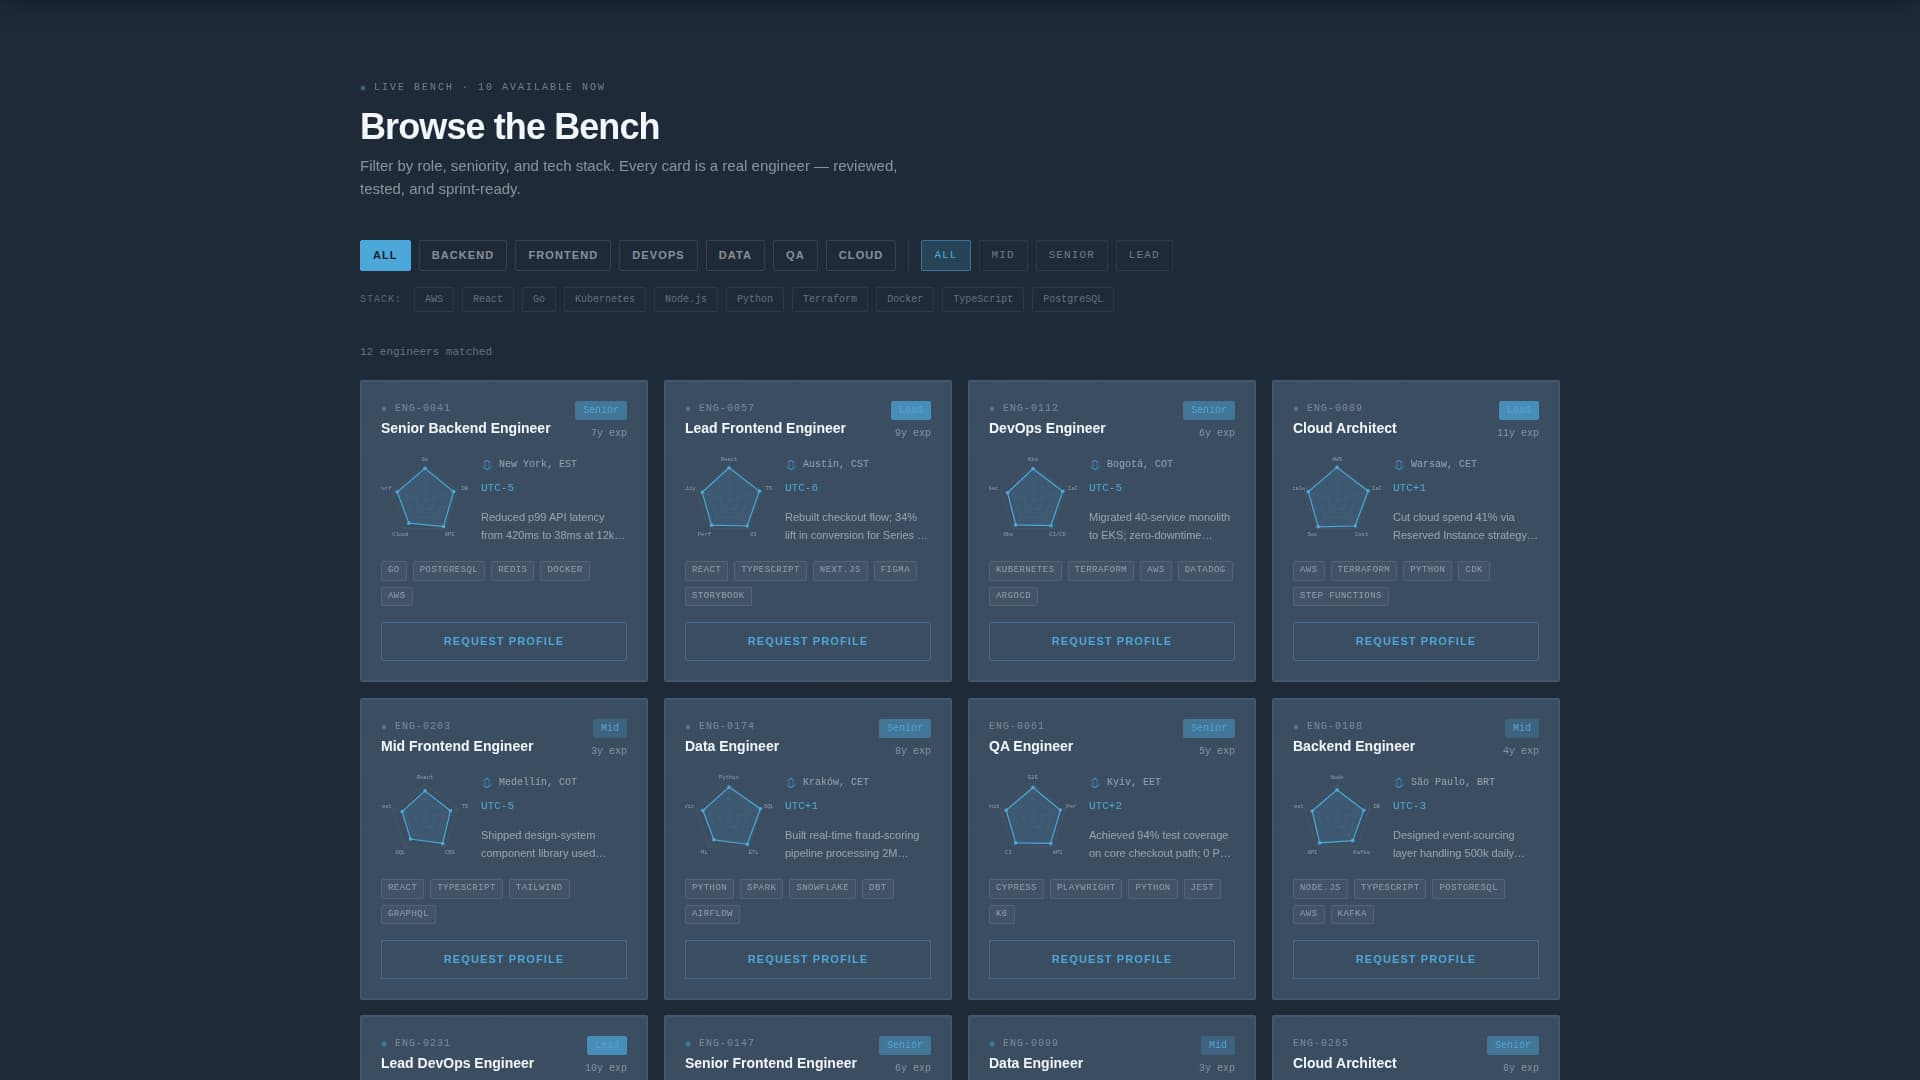1920x1080 pixels.
Task: Filter seniority by LEAD
Action: click(x=1144, y=255)
